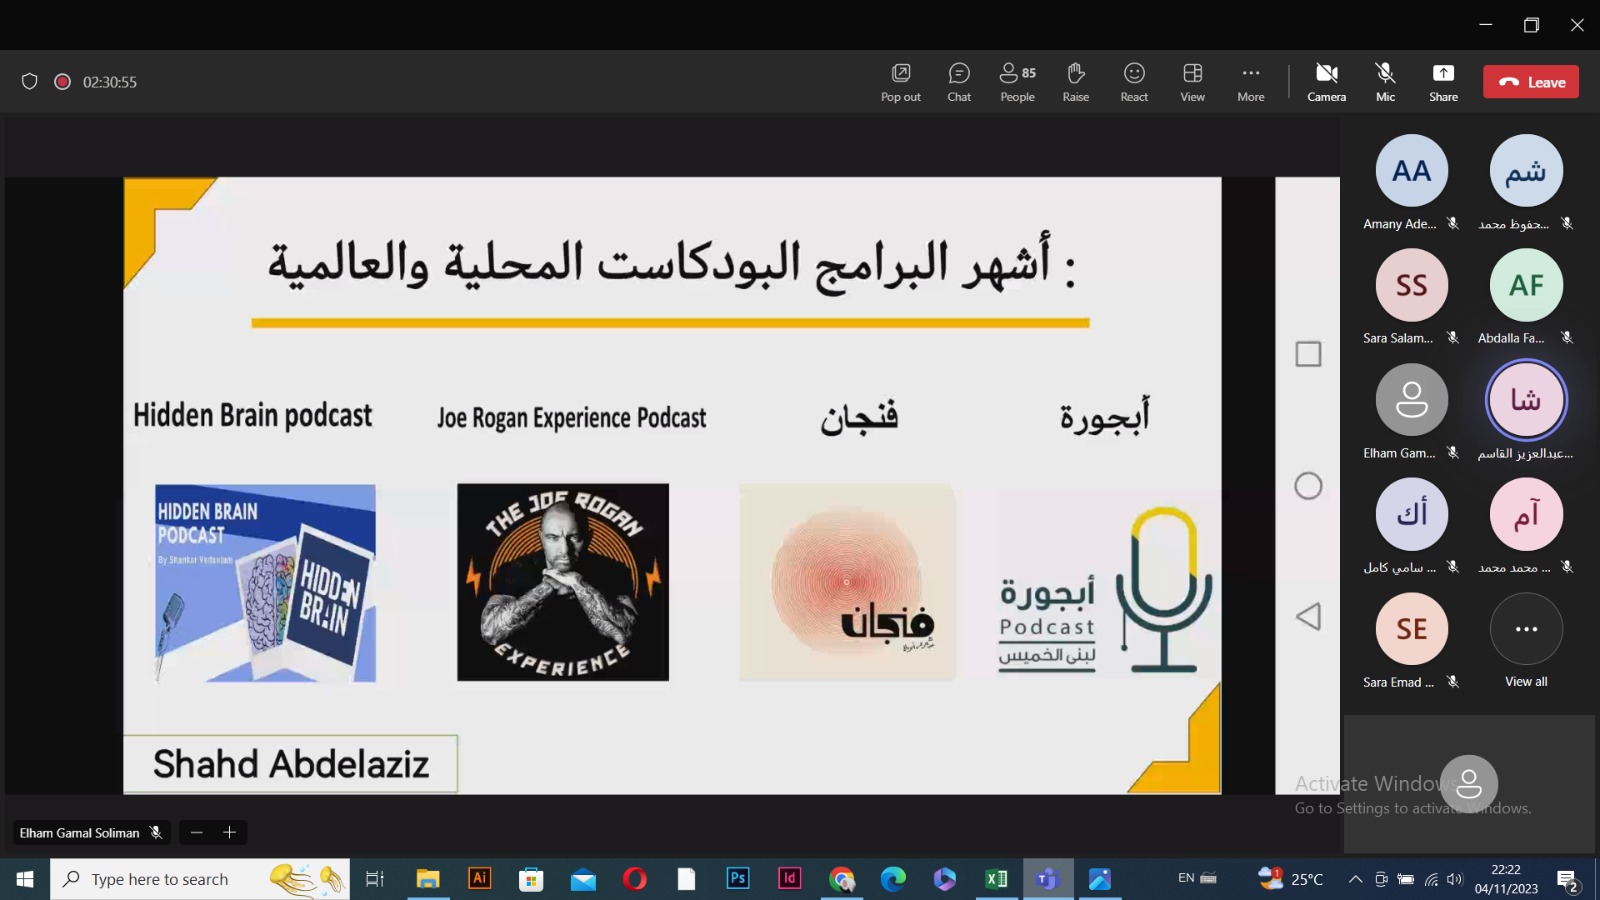This screenshot has width=1600, height=900.
Task: Switch to Microsoft Teams on taskbar
Action: coord(1048,879)
